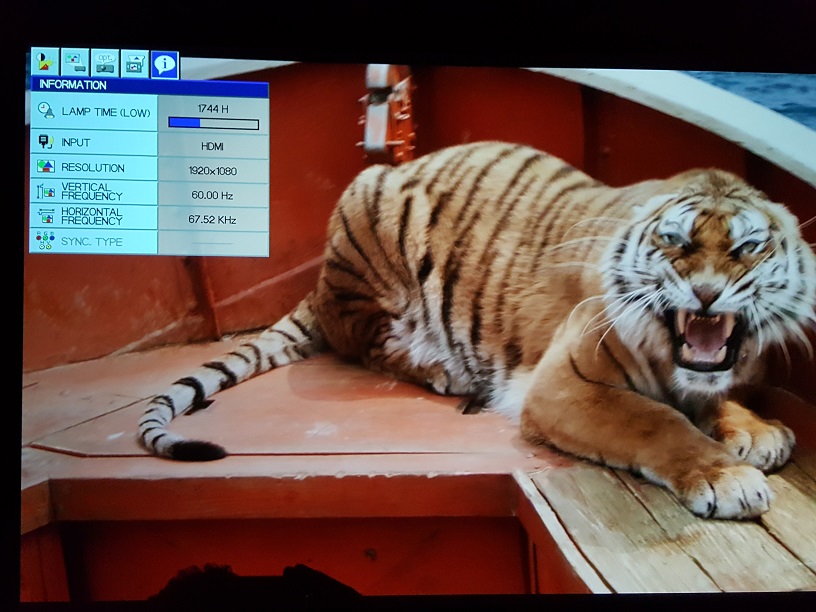Click the lamp time clock icon
816x612 pixels.
46,112
